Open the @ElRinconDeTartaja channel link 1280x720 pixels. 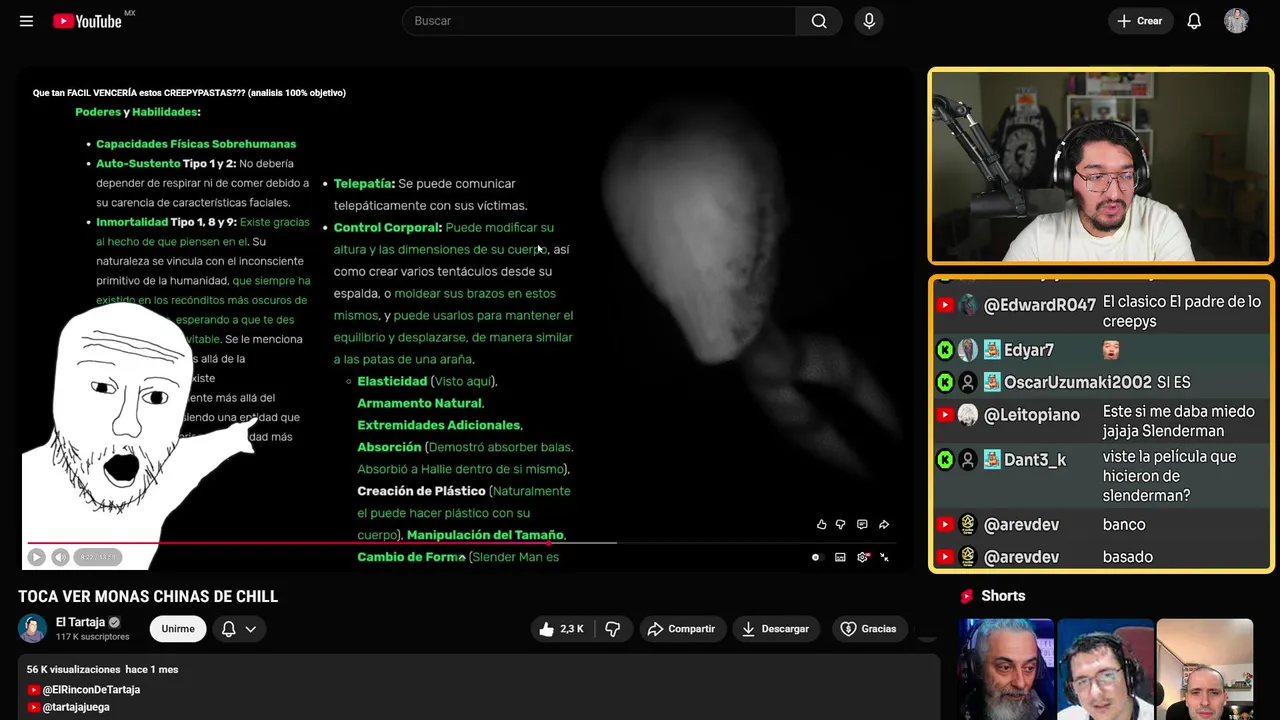pos(91,690)
